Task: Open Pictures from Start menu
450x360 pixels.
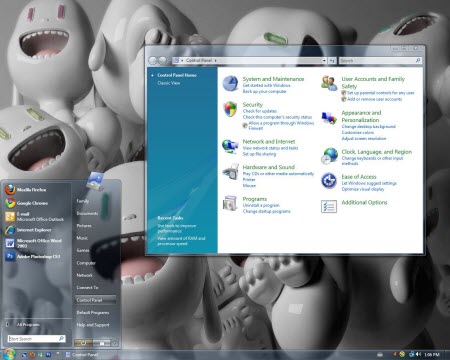Action: pos(84,226)
